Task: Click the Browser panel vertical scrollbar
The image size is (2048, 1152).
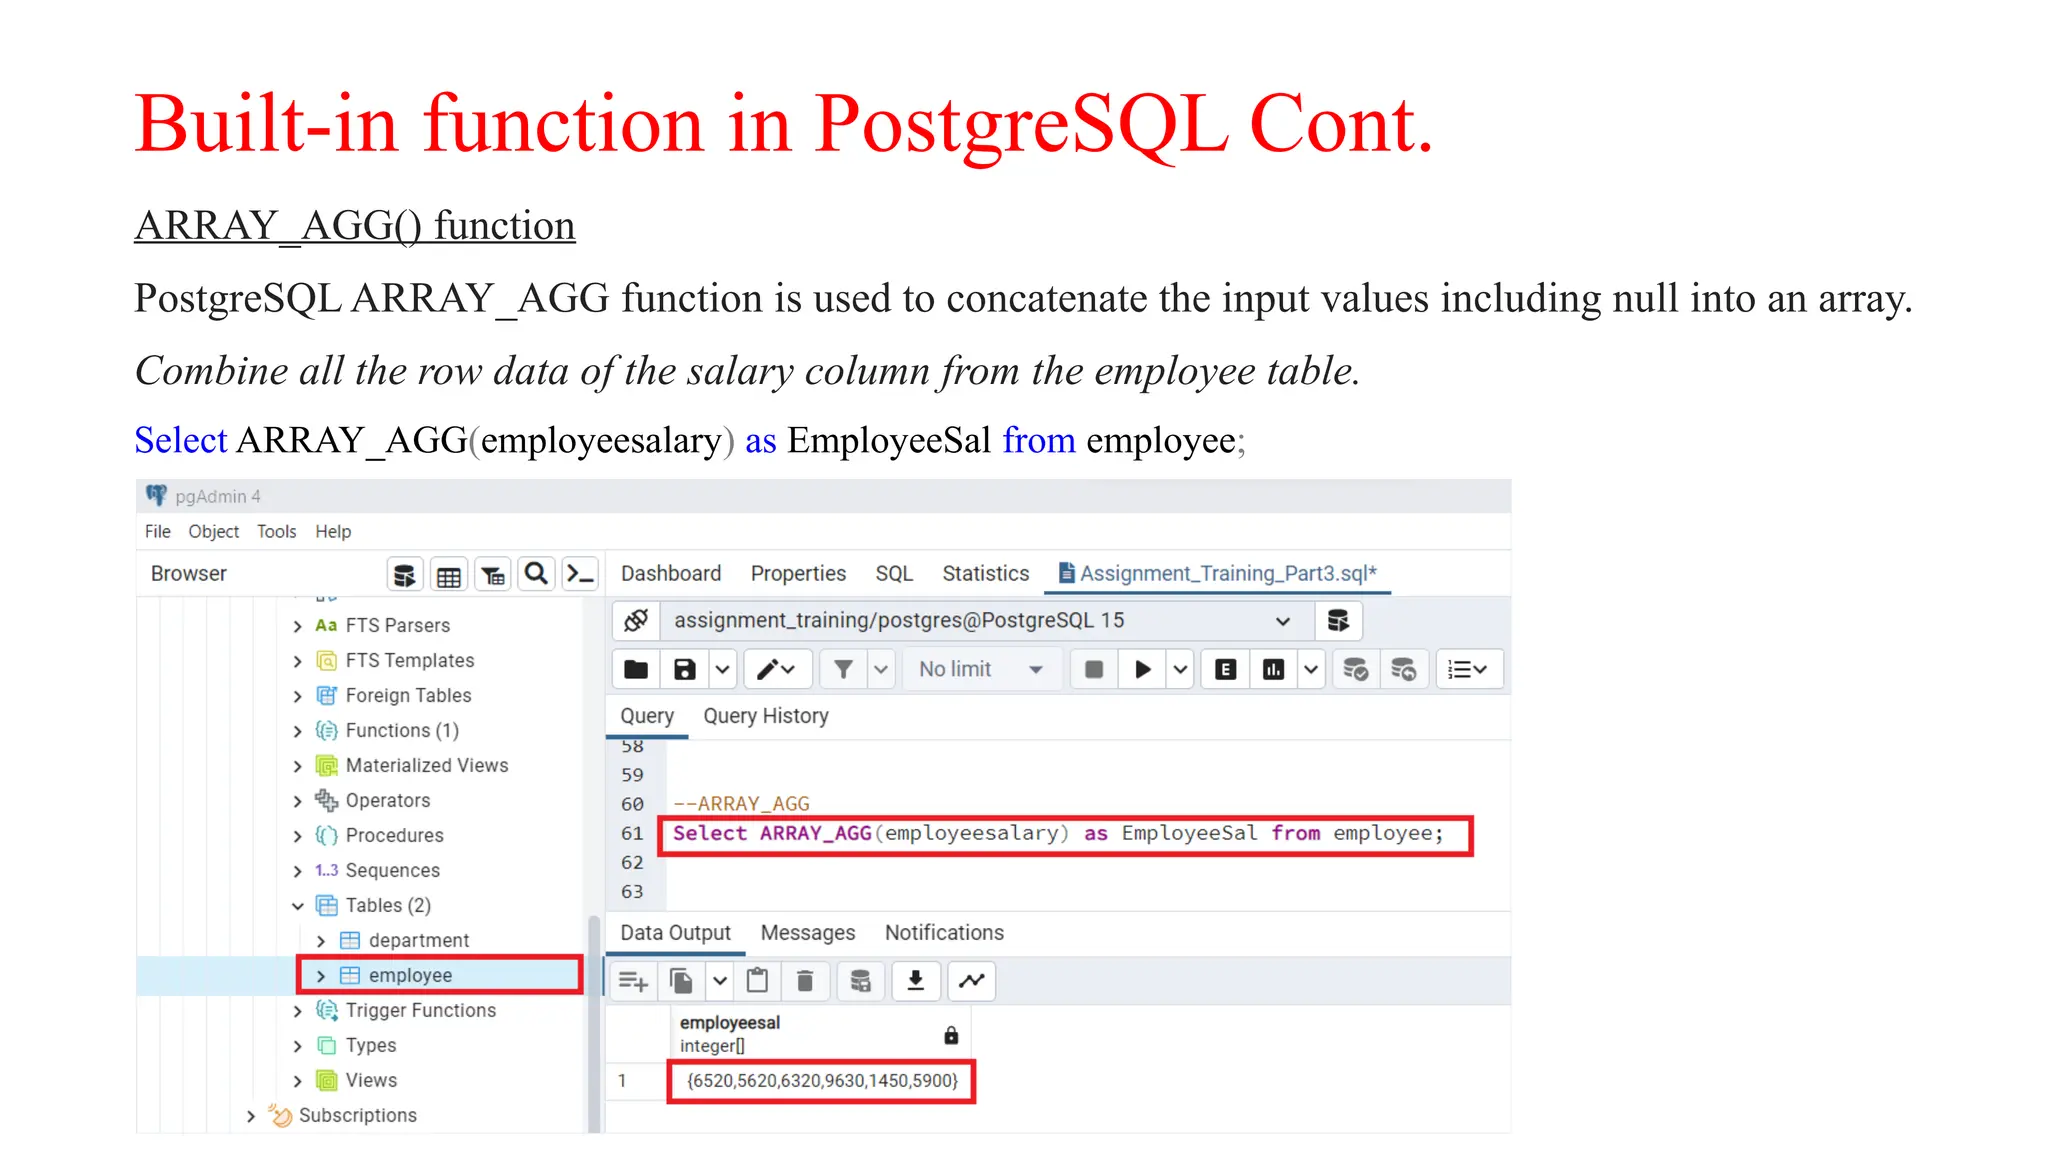Action: point(594,1025)
